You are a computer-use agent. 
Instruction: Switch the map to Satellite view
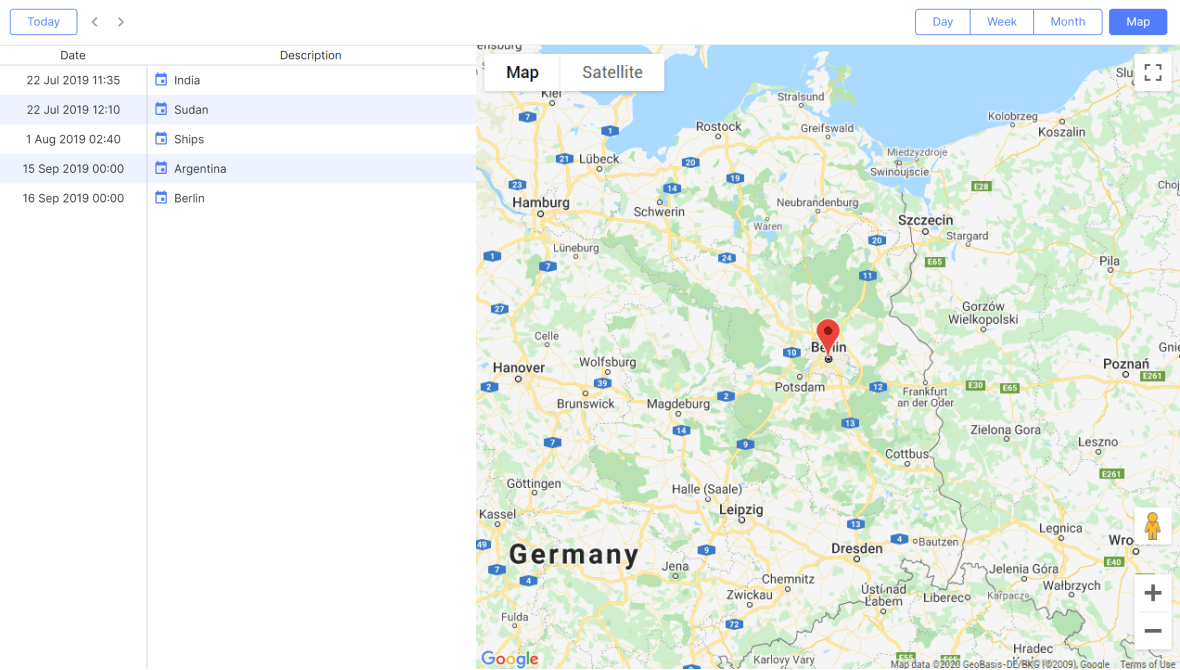point(611,71)
